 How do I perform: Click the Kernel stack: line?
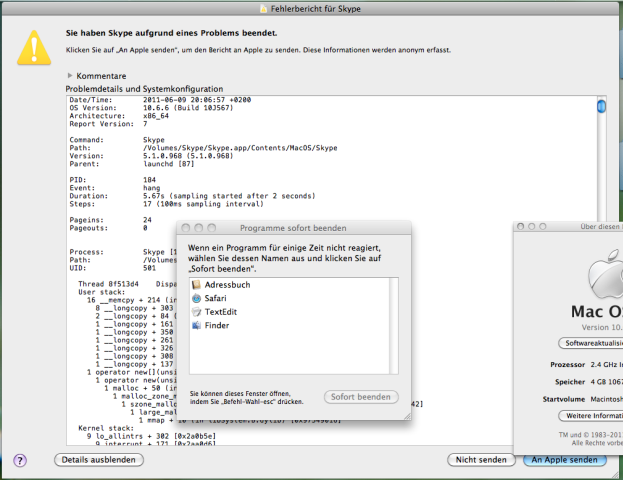106,428
